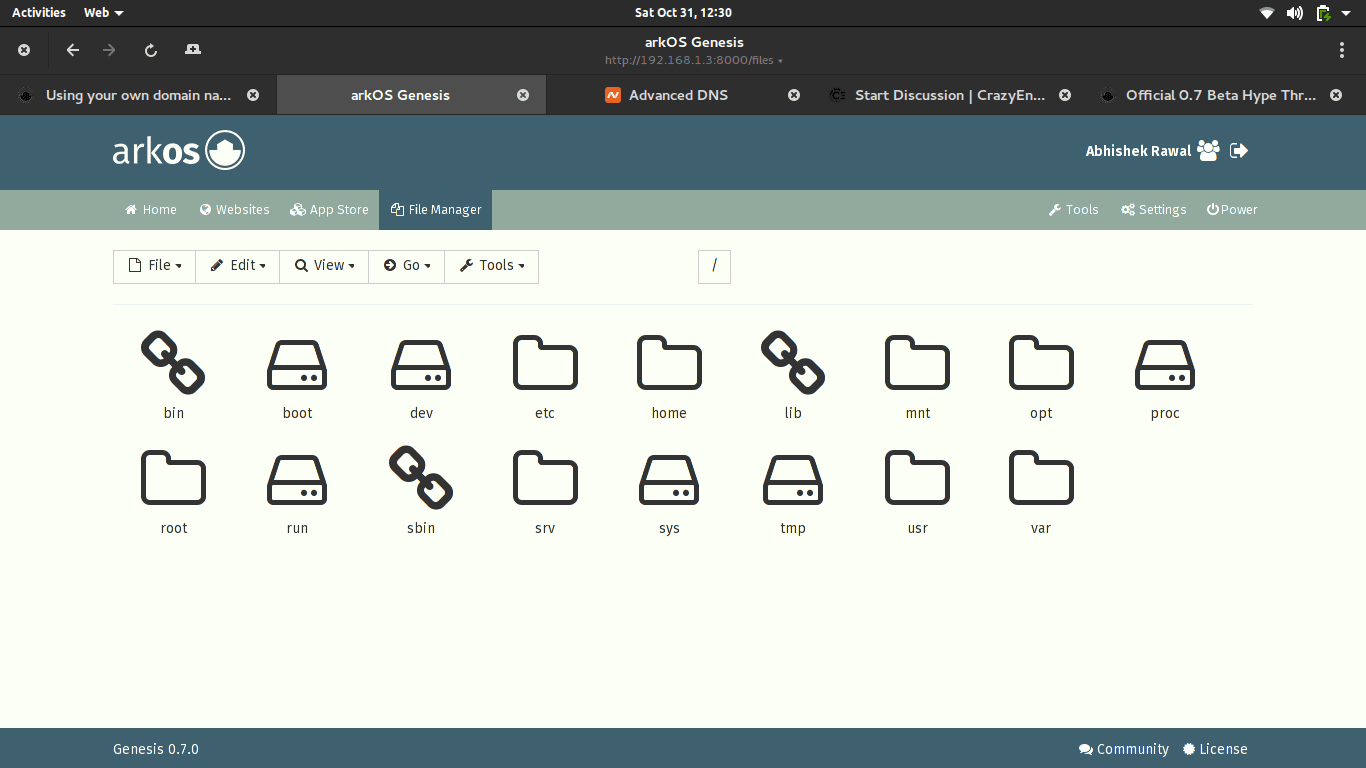Open the opt folder icon
The width and height of the screenshot is (1366, 768).
(x=1041, y=362)
